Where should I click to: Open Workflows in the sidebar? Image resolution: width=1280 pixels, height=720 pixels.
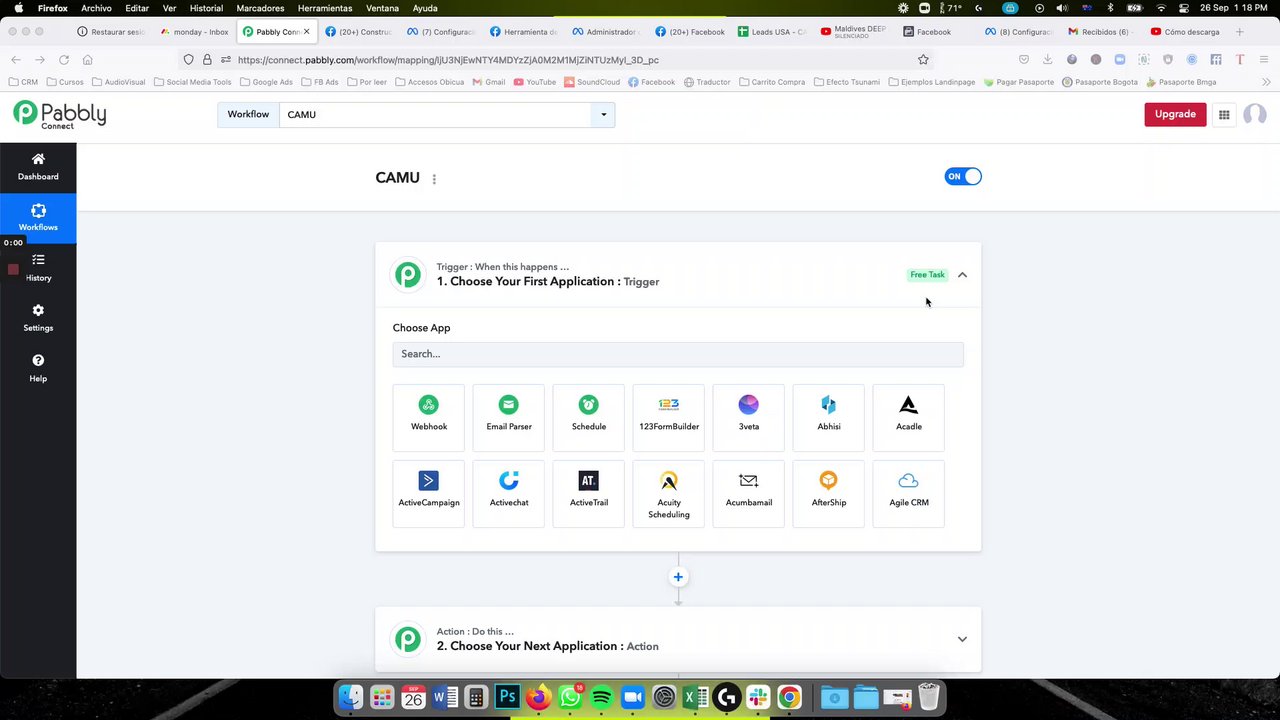[38, 217]
